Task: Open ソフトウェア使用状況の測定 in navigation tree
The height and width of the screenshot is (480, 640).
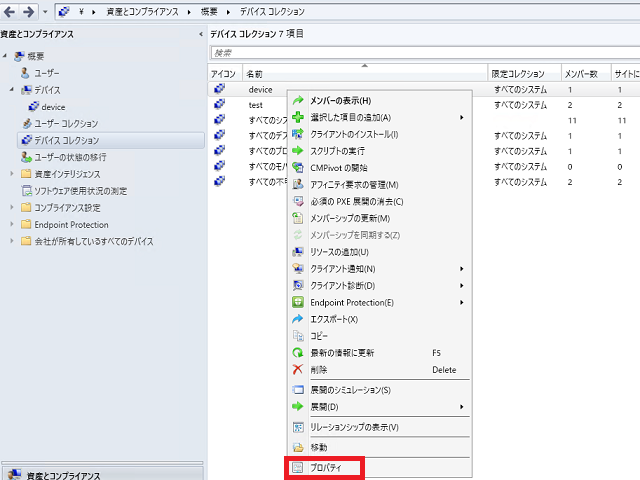Action: (80, 191)
